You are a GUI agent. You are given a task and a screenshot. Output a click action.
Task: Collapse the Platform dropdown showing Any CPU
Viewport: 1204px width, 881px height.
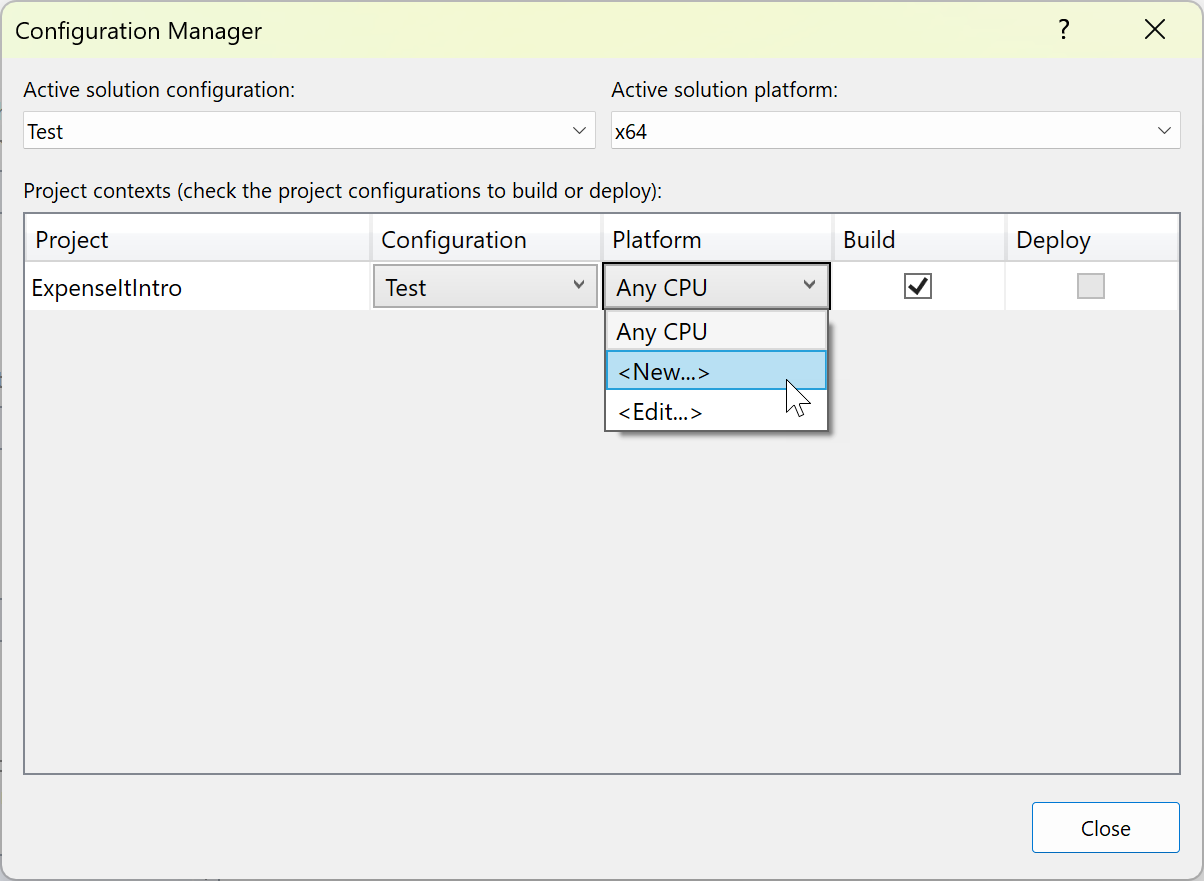(810, 285)
